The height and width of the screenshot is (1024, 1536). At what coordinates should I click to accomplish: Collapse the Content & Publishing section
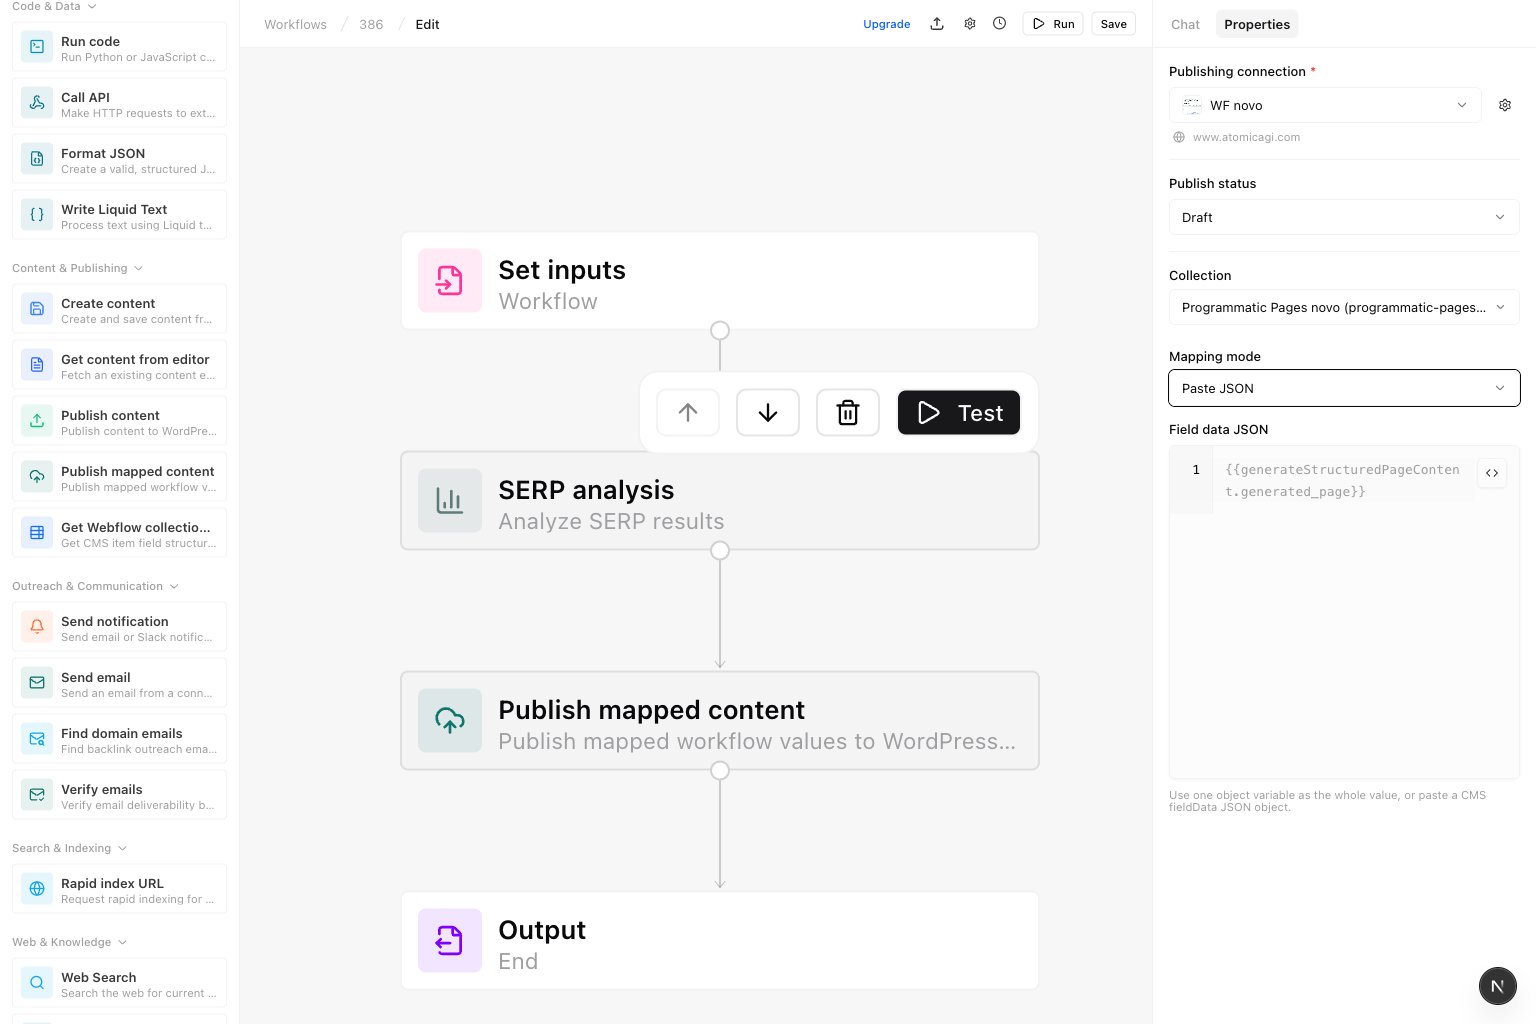78,268
